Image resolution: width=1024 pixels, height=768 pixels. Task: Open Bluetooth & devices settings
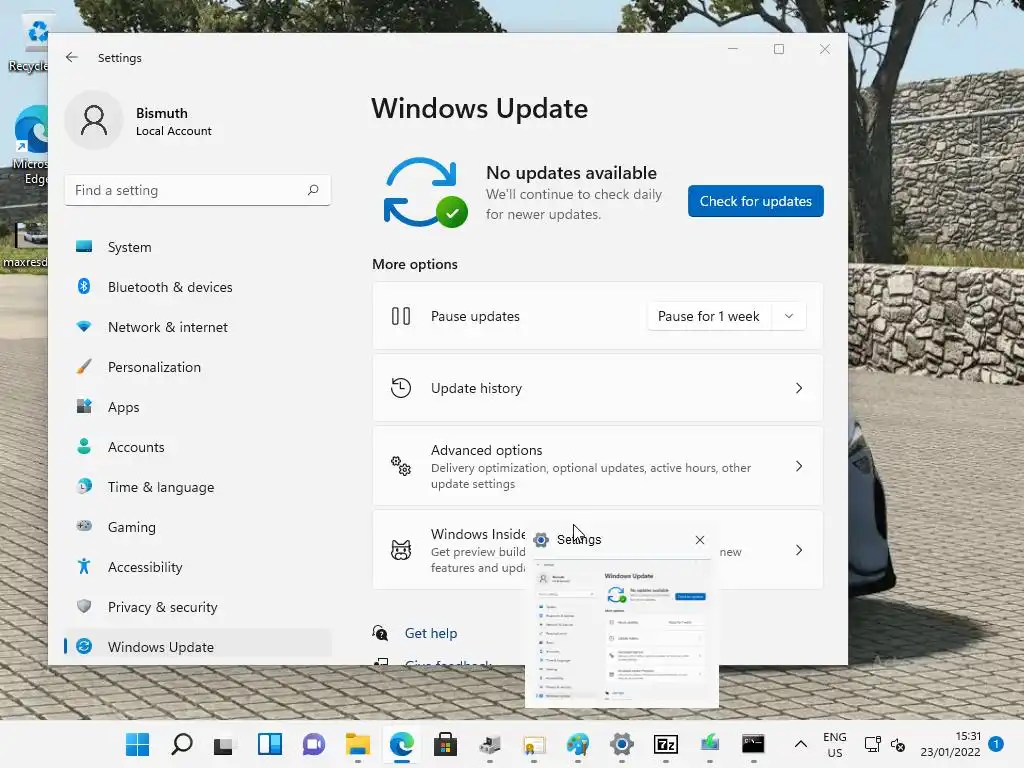click(x=198, y=287)
